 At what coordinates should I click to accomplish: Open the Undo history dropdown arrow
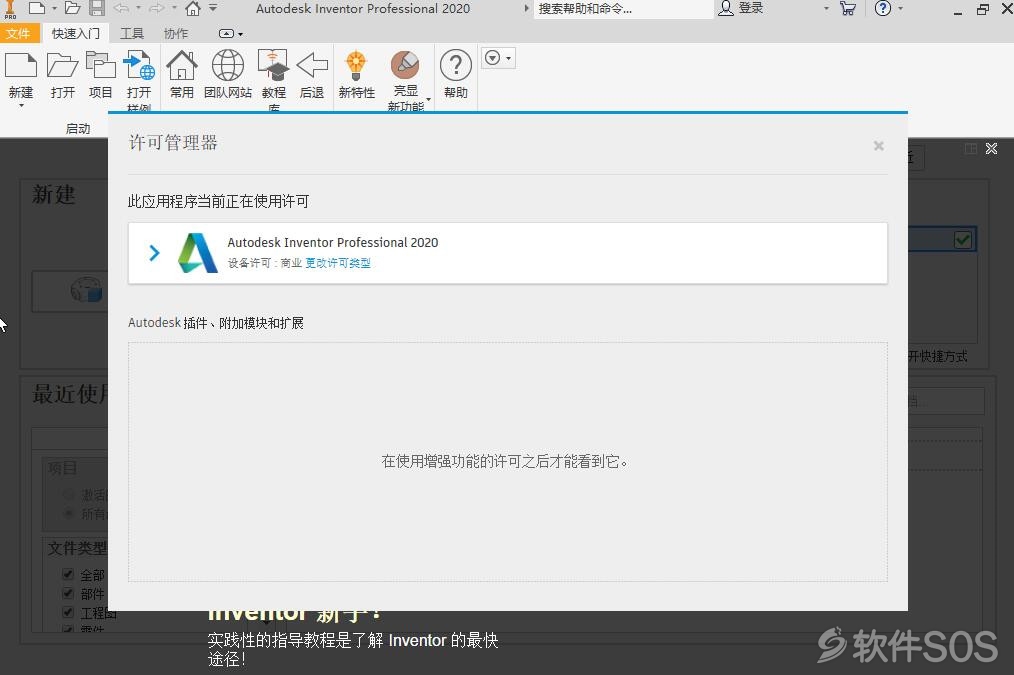(138, 8)
